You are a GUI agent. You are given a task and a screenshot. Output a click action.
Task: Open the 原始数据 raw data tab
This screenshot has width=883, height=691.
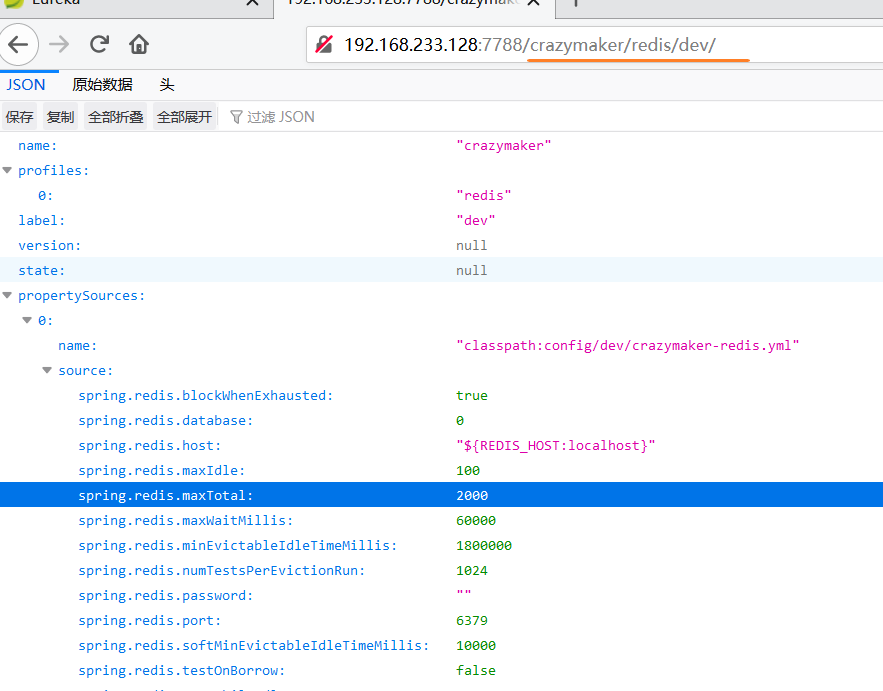(102, 85)
